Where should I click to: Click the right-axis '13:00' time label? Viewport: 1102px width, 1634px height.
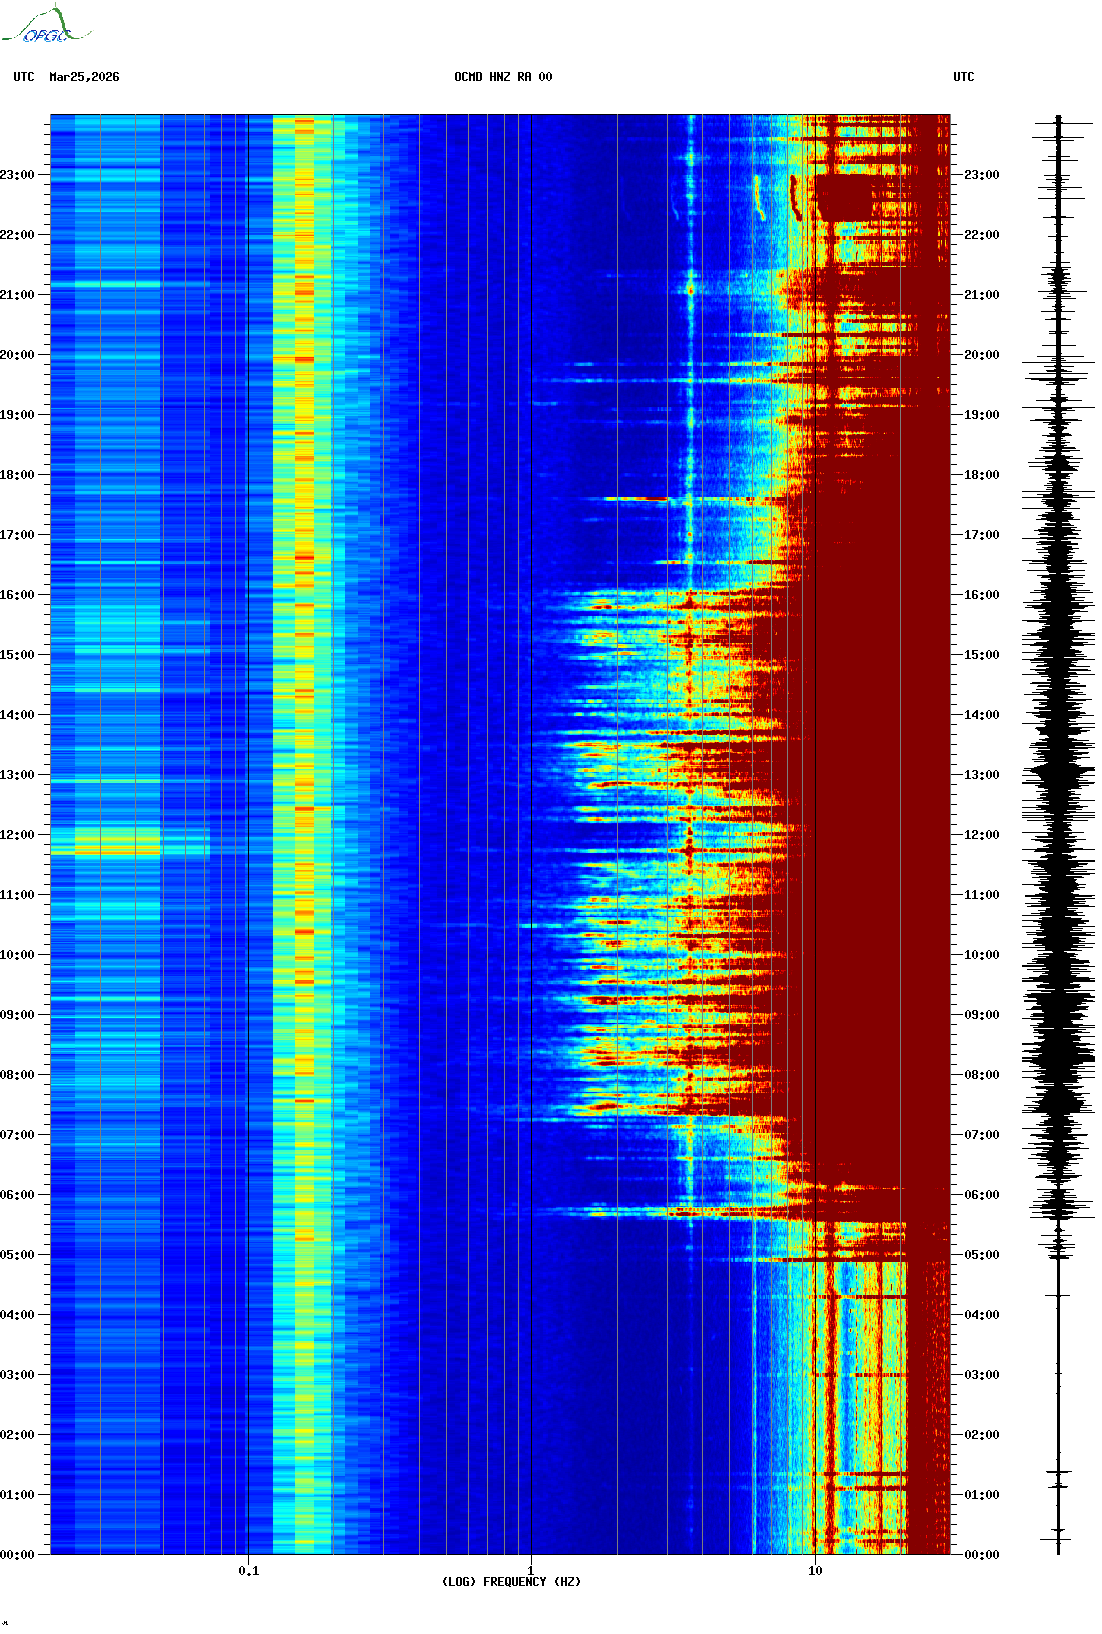[982, 775]
